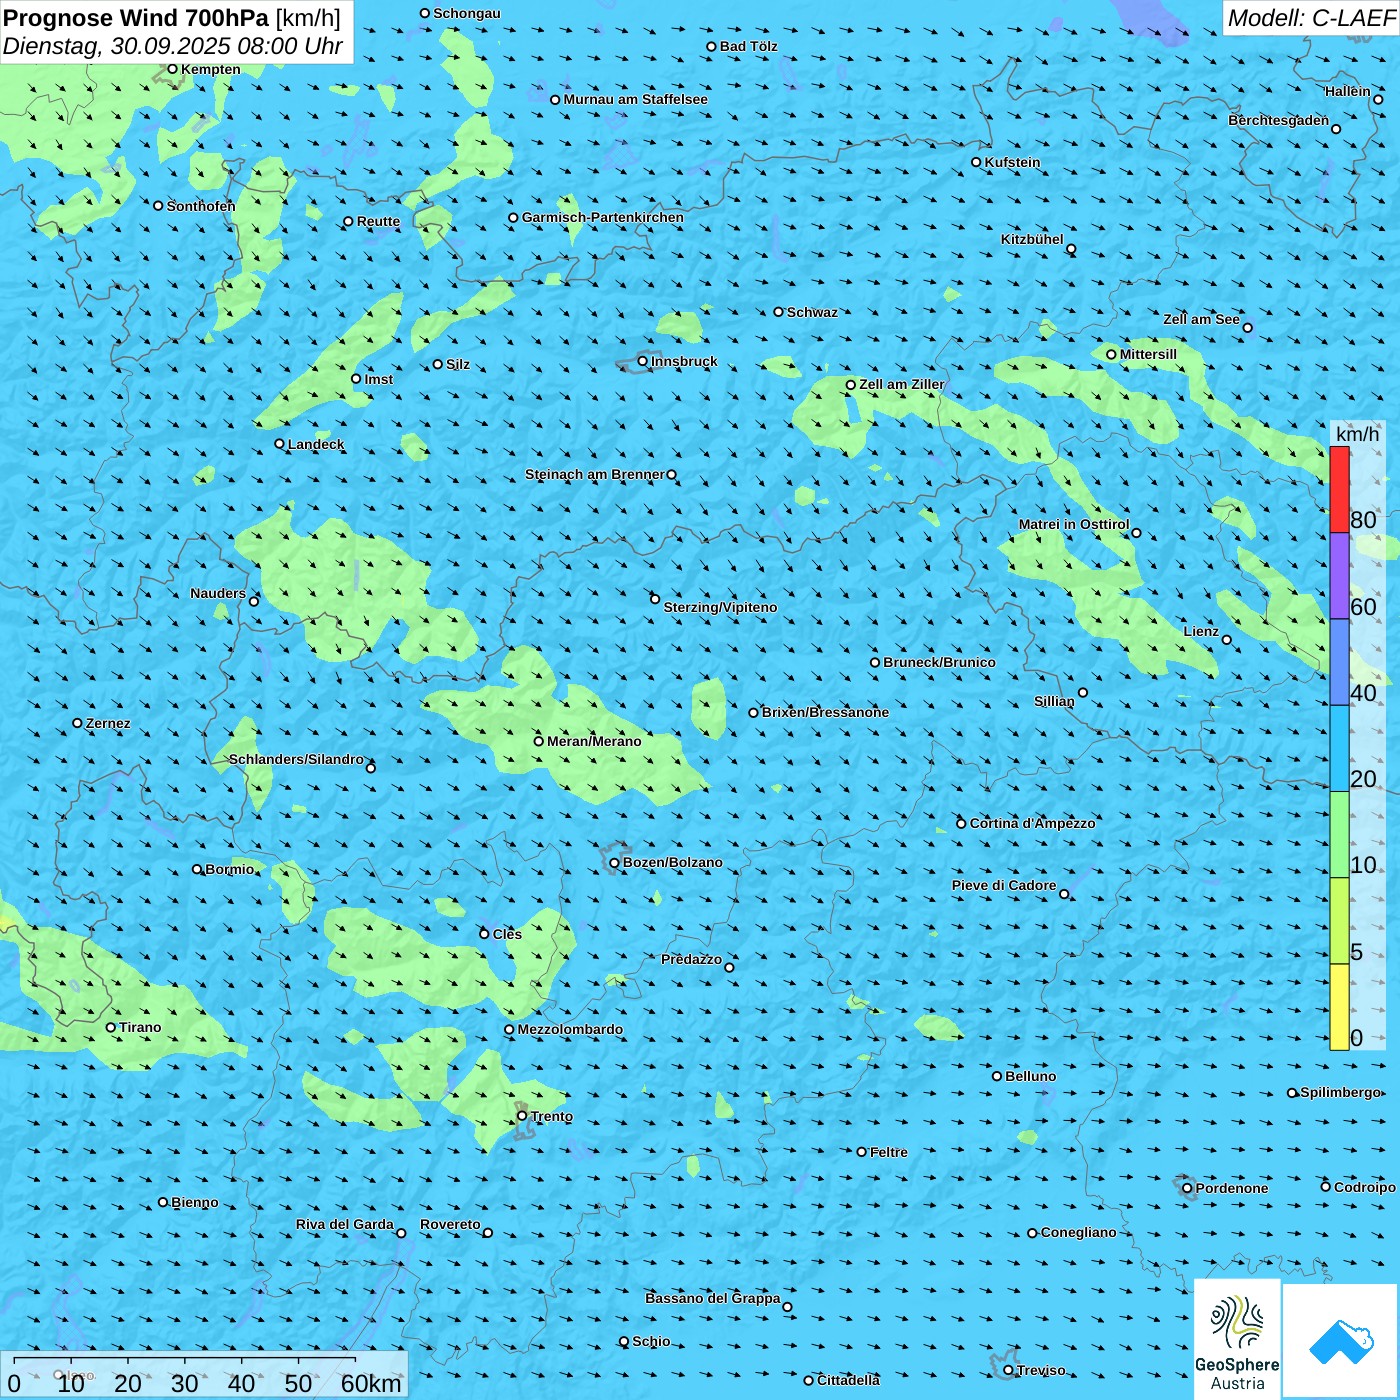Viewport: 1400px width, 1400px height.
Task: Click the 'Bad Tölz' city label
Action: pos(748,46)
